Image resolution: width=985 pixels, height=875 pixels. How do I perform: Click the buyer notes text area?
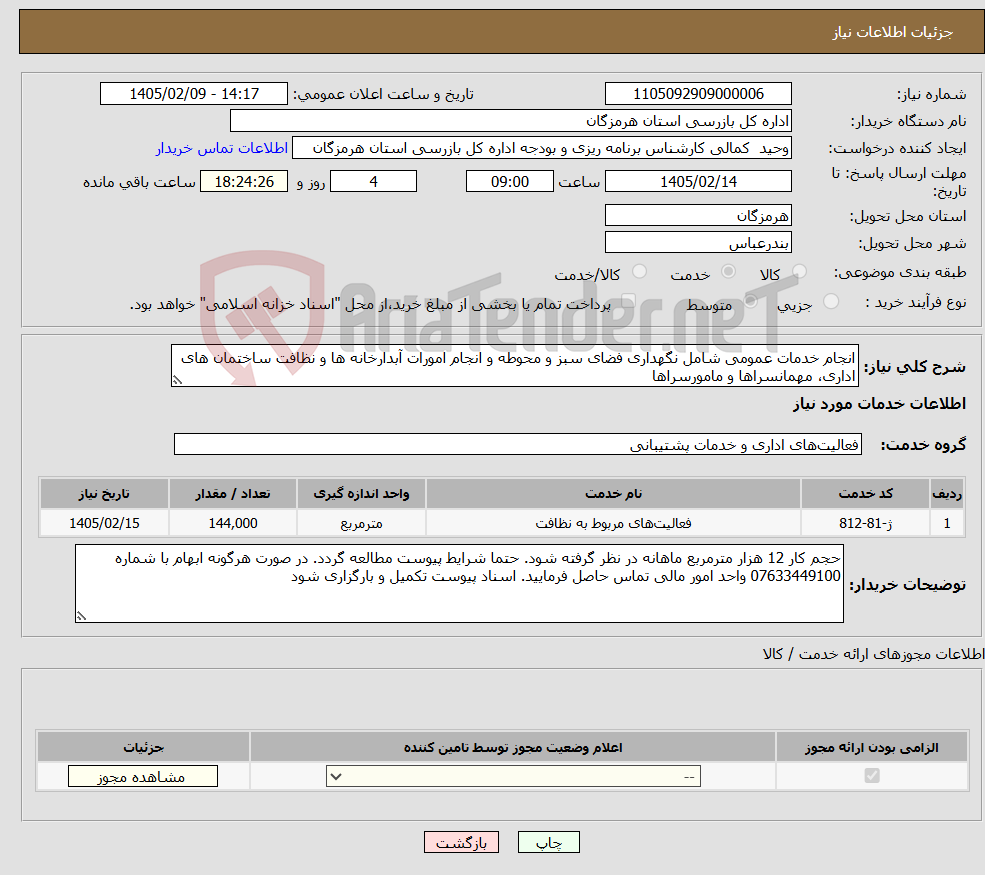click(459, 584)
